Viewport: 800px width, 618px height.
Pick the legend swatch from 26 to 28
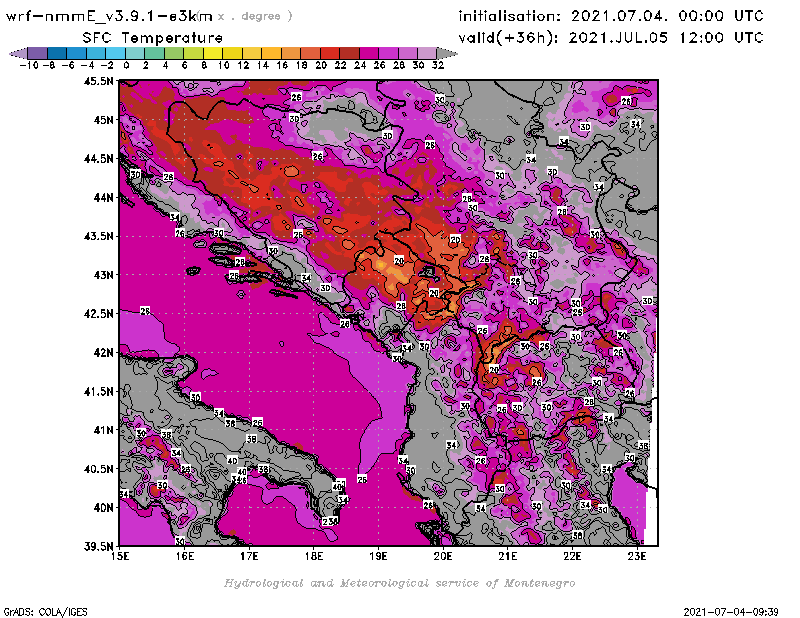click(x=388, y=53)
